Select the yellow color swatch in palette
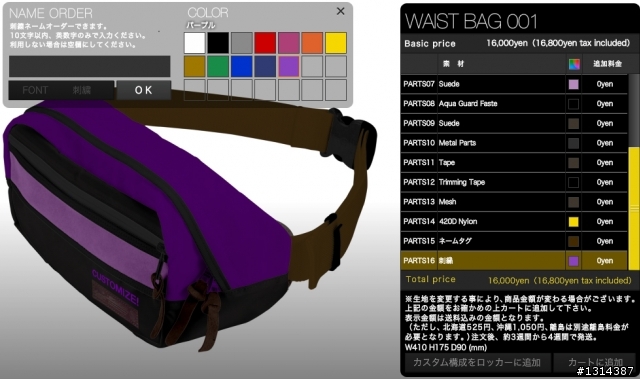 [336, 43]
